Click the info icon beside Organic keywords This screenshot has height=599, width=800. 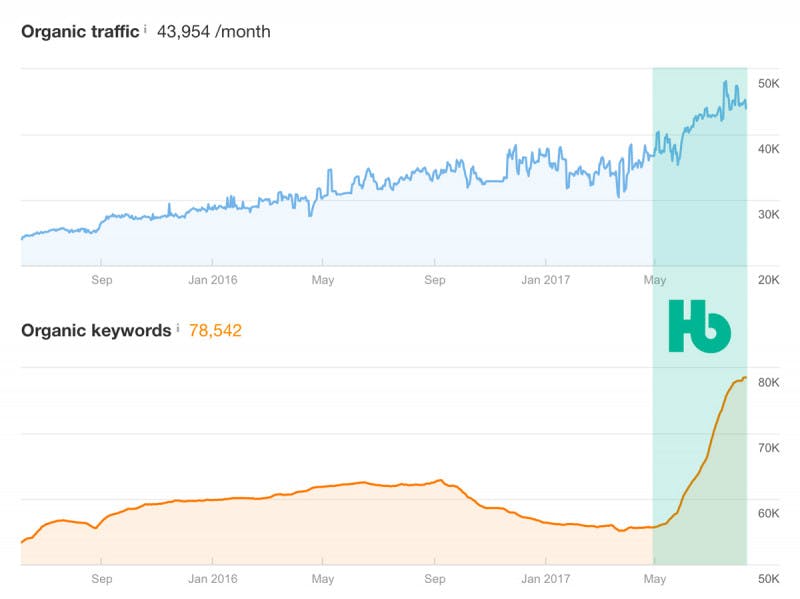point(178,328)
